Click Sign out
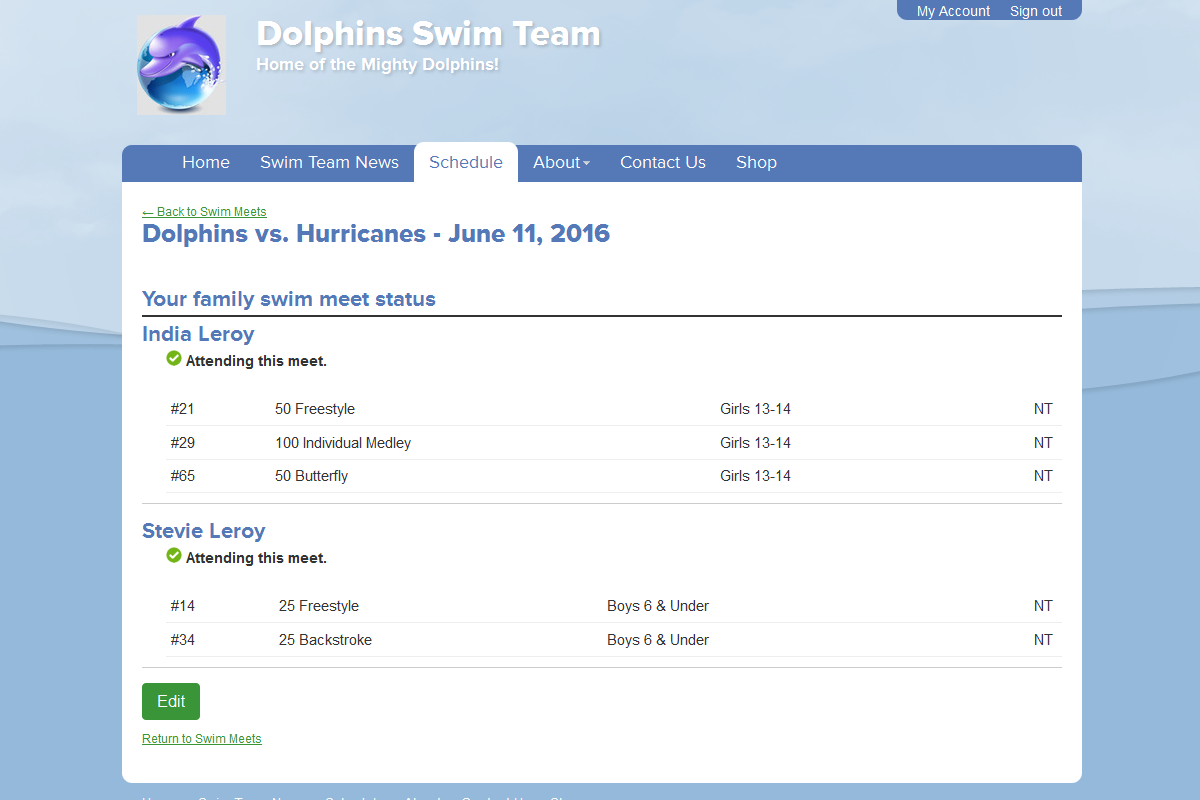Screen dimensions: 1200x800 (1035, 11)
